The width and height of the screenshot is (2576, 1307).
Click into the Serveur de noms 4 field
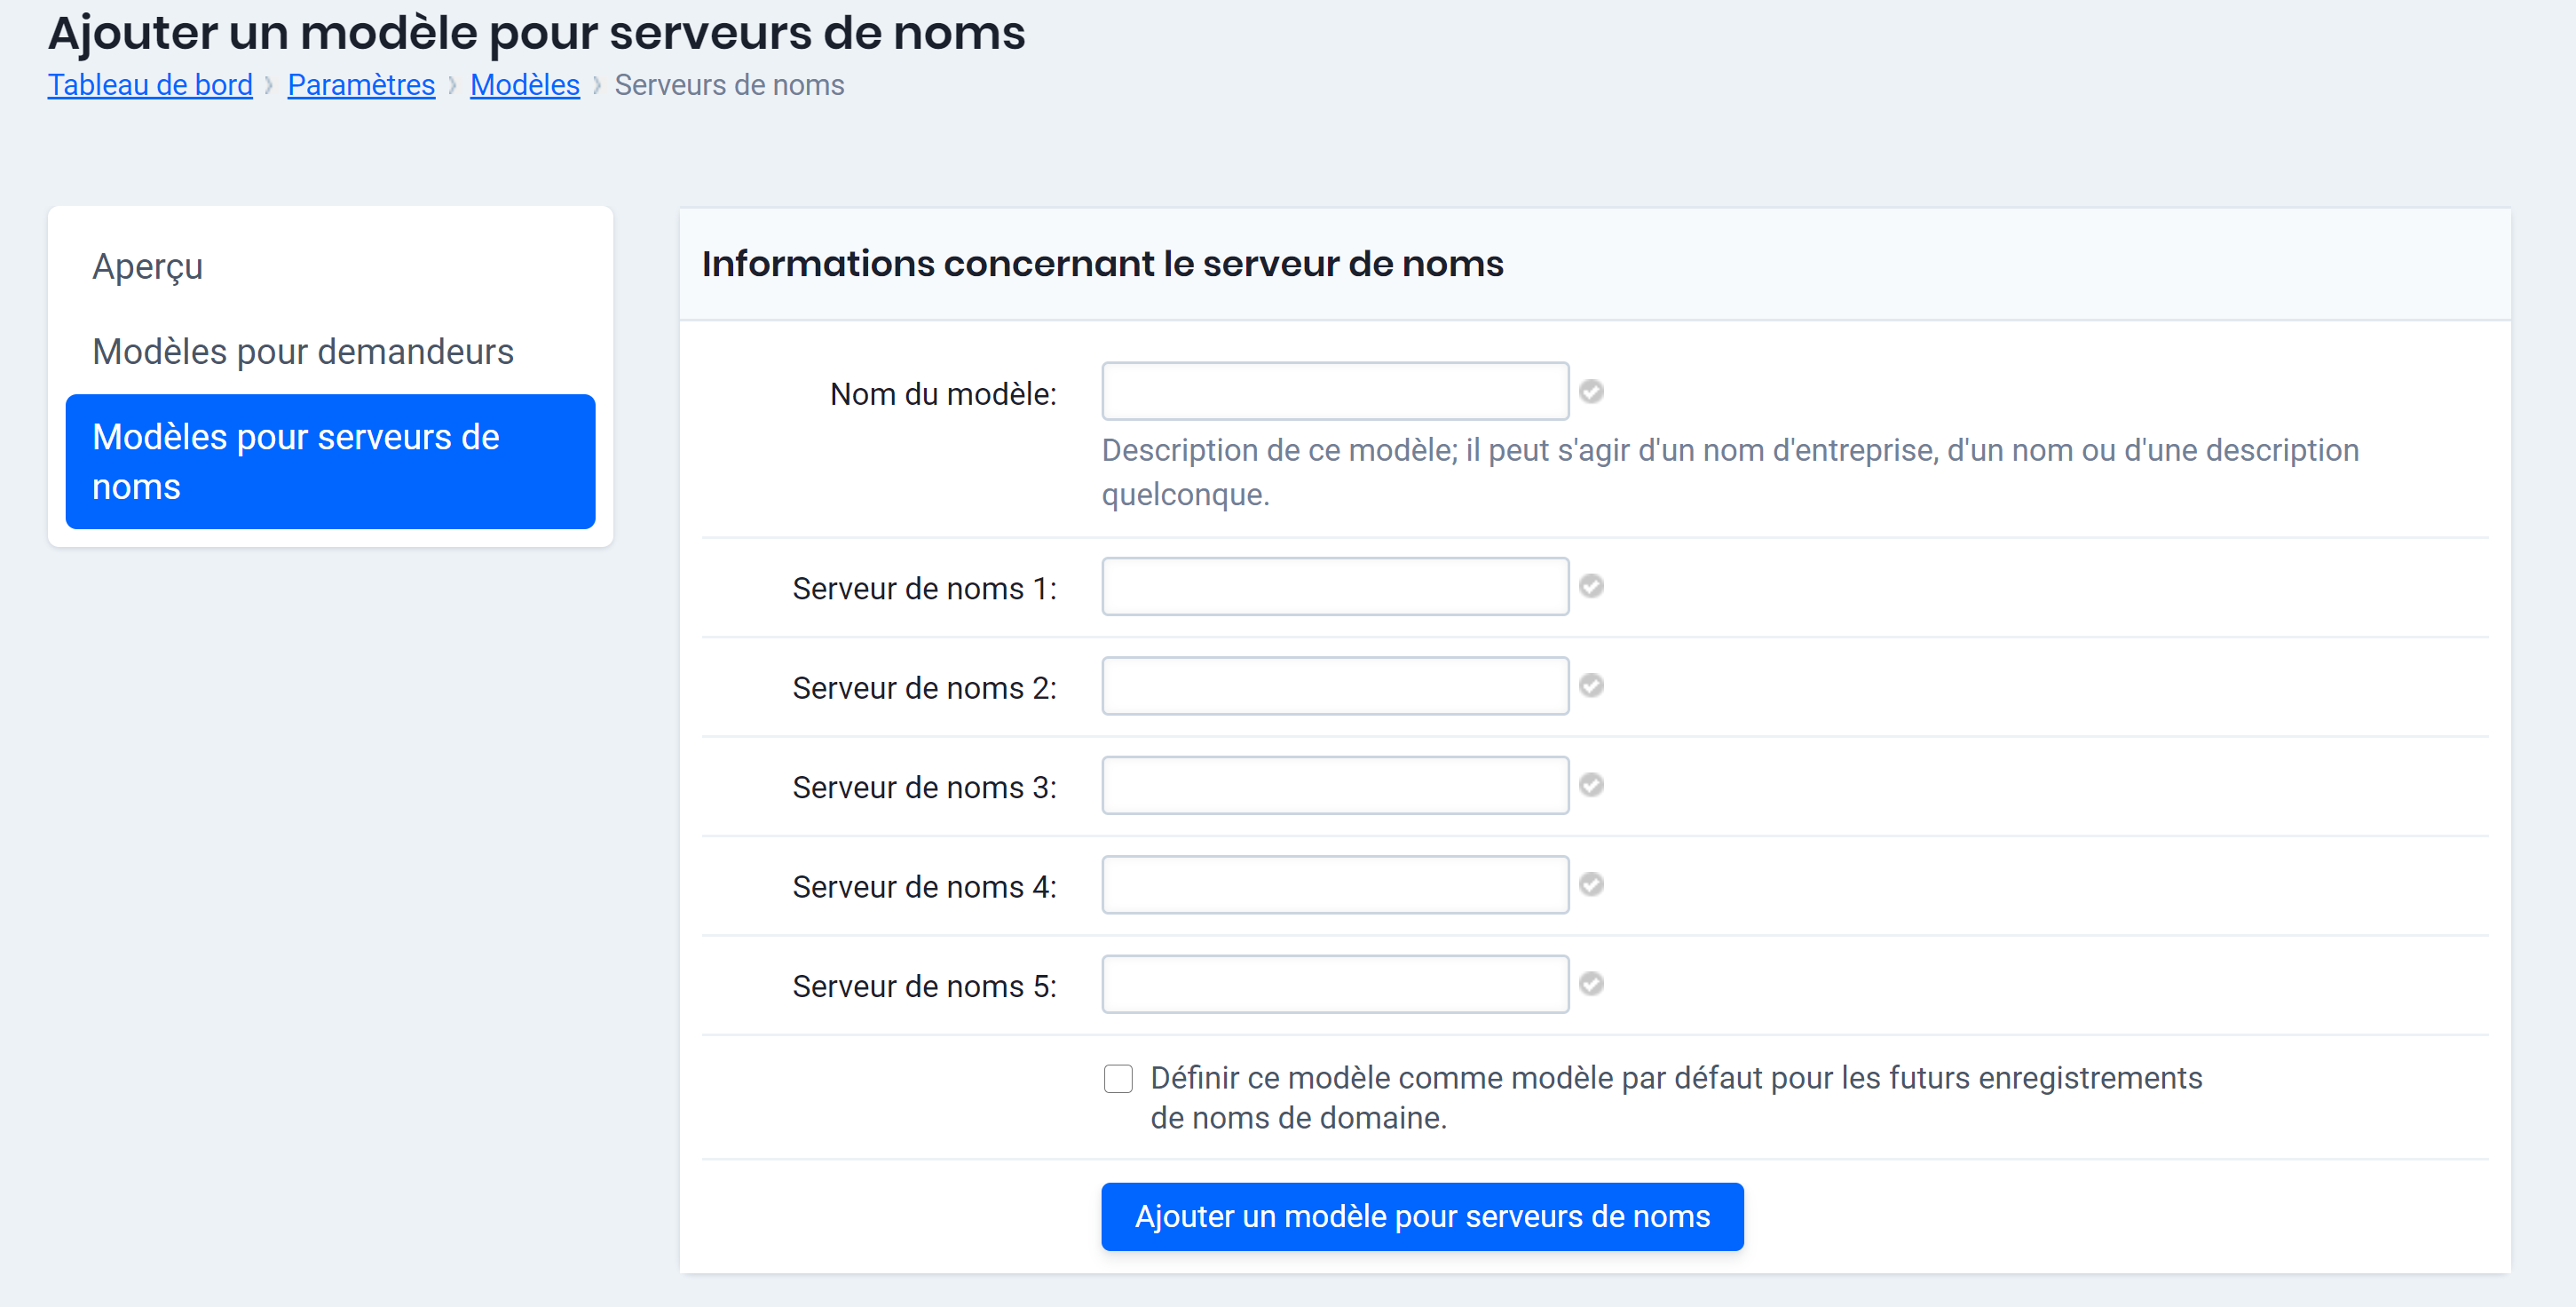point(1334,884)
